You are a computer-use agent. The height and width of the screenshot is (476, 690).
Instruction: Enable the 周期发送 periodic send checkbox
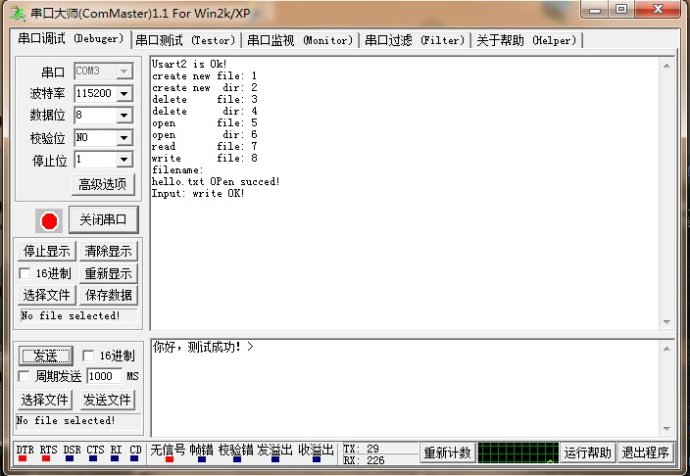25,377
